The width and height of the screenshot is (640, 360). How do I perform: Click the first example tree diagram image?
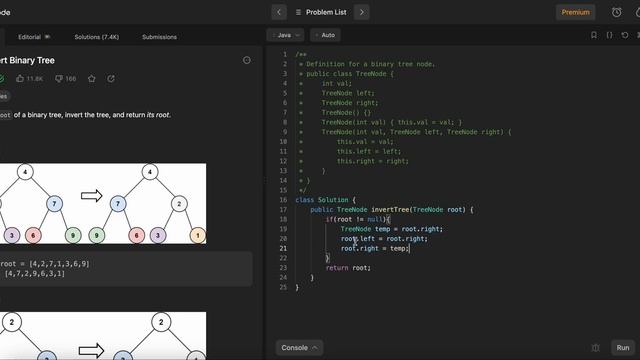pyautogui.click(x=103, y=204)
